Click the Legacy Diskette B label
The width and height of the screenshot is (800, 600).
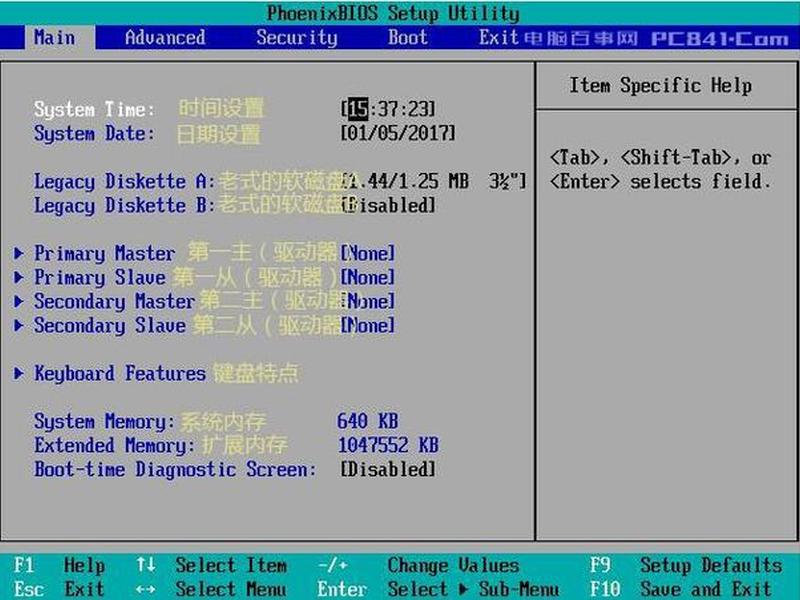coord(125,205)
